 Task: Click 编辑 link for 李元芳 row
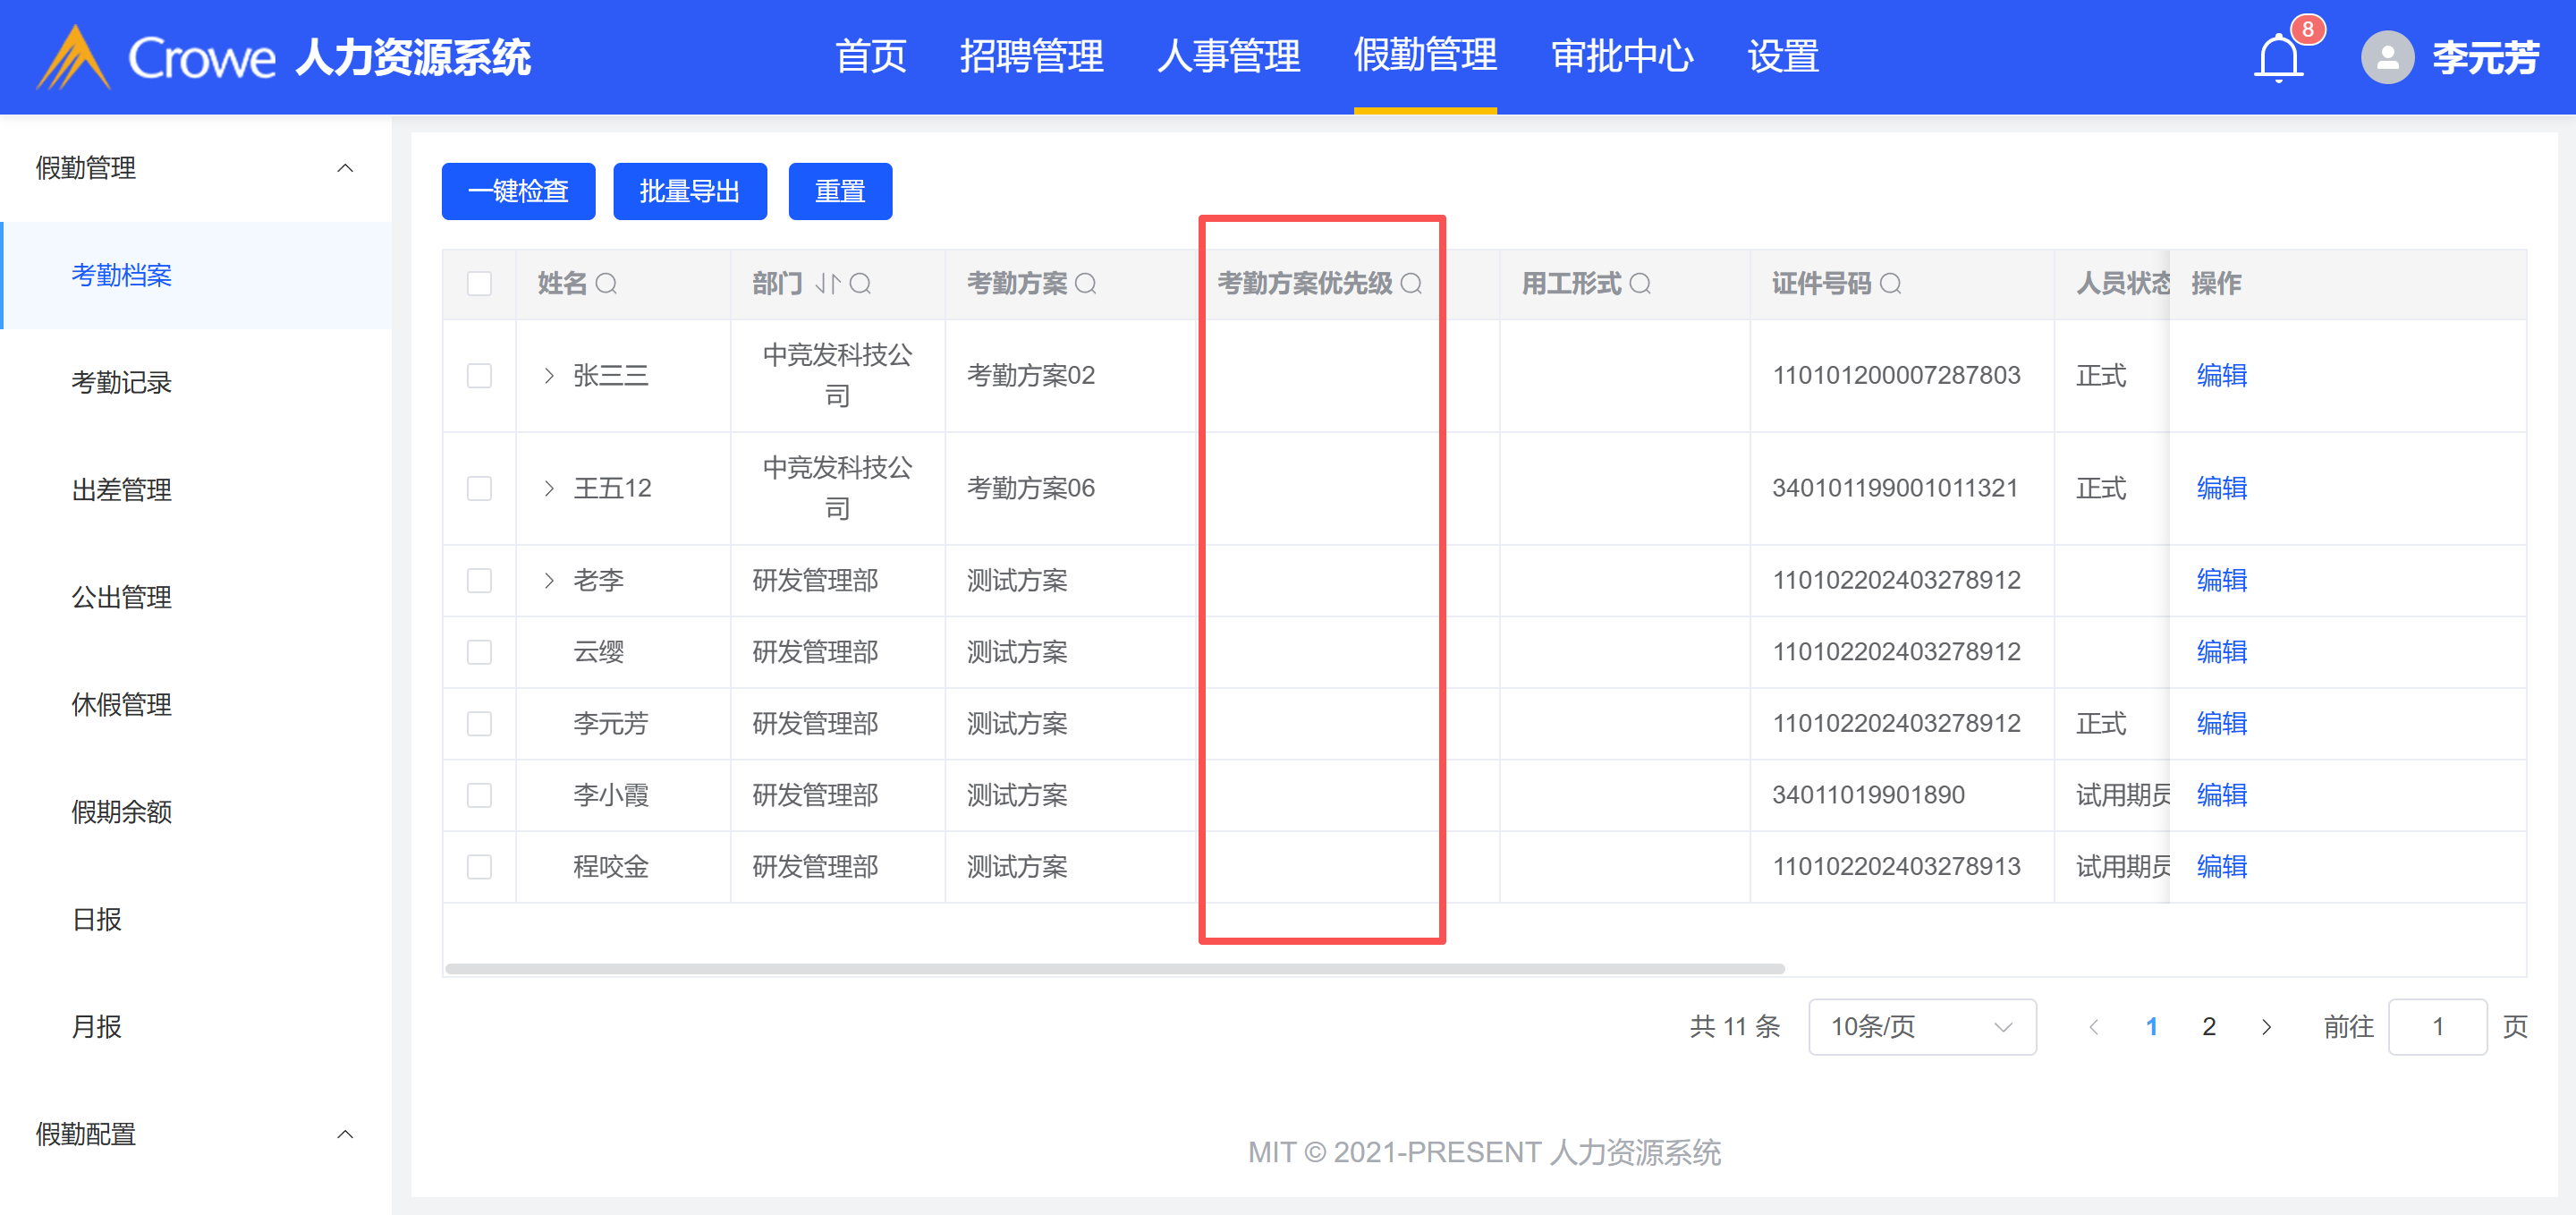2221,723
